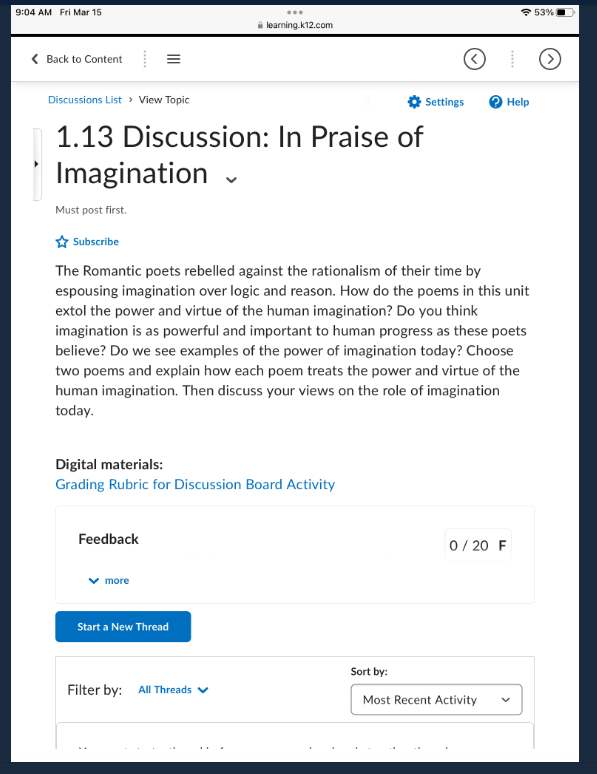The height and width of the screenshot is (774, 597).
Task: Open the Discussions List breadcrumb
Action: pyautogui.click(x=84, y=100)
